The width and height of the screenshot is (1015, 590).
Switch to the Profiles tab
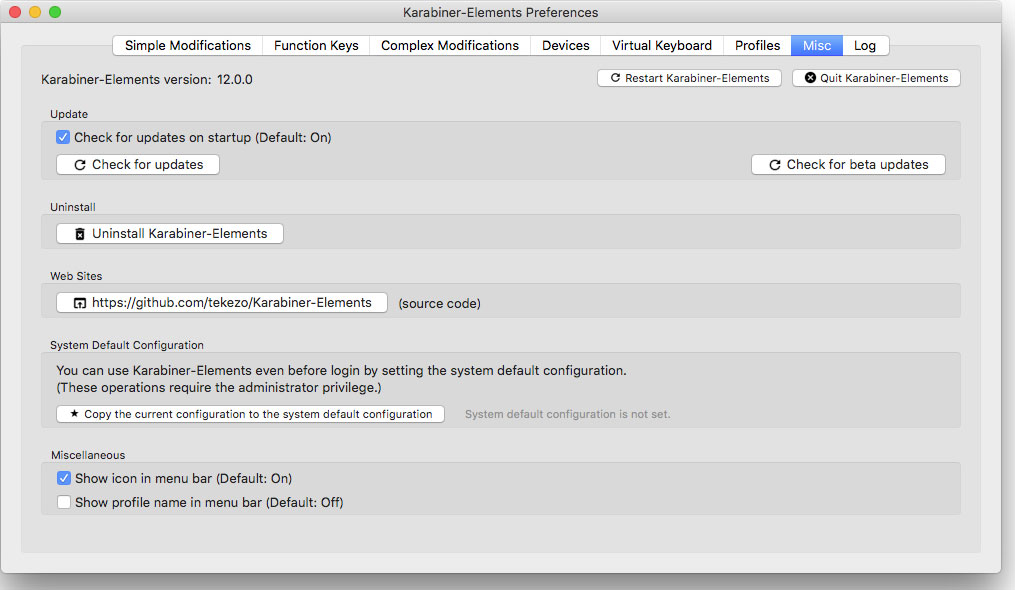757,45
